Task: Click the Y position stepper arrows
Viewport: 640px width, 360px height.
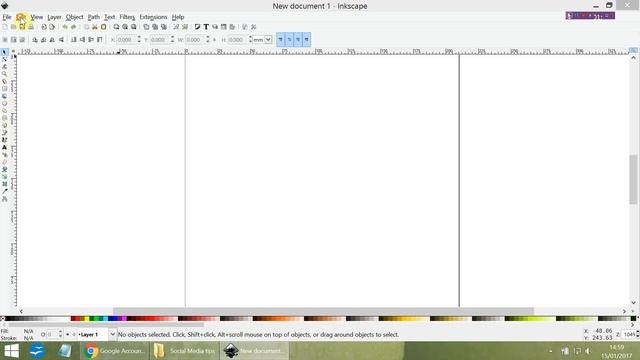Action: point(172,40)
